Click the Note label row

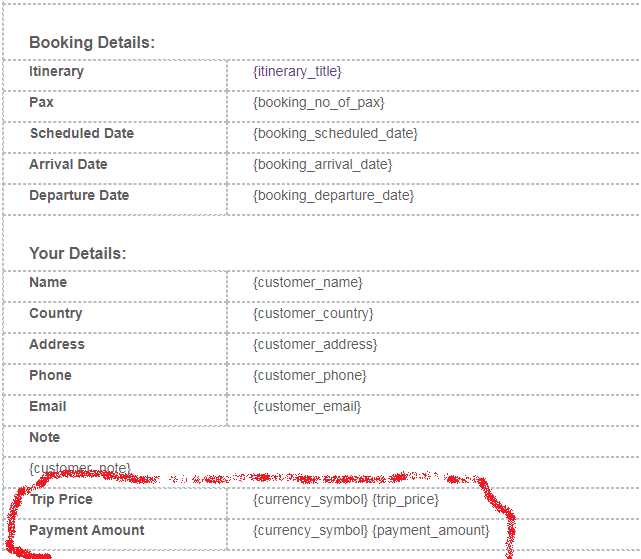click(321, 441)
